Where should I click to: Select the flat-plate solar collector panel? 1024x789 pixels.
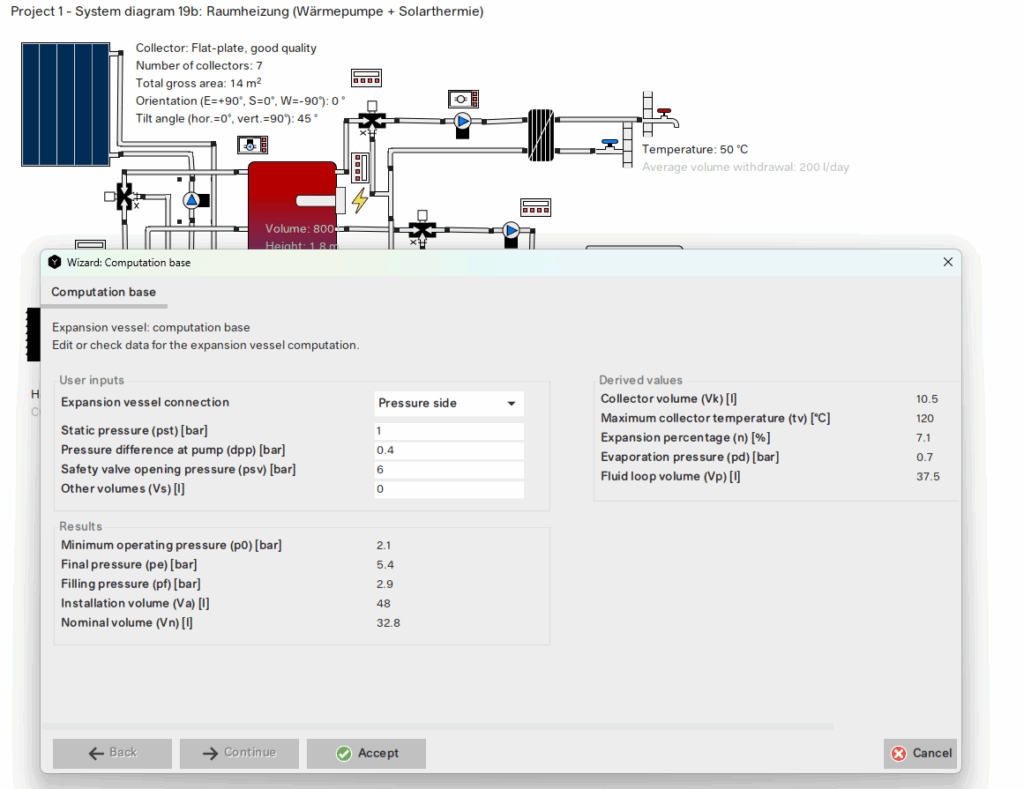[x=65, y=105]
